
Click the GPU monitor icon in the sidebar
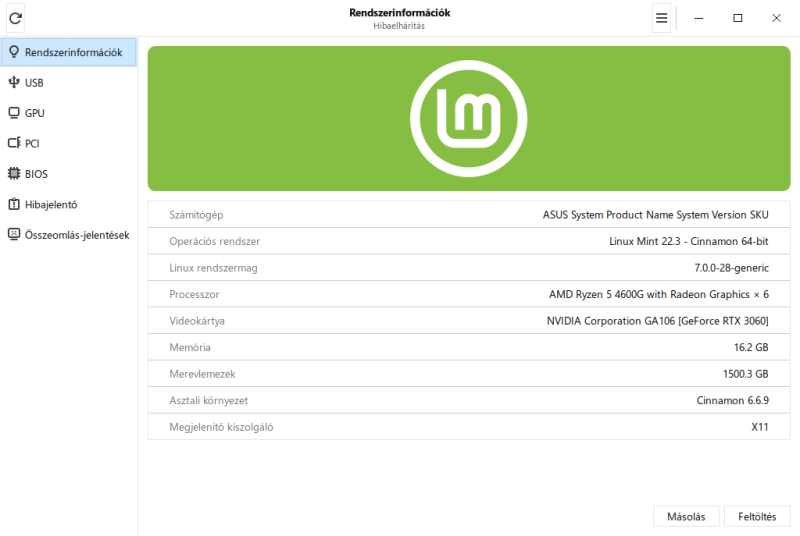pos(14,113)
